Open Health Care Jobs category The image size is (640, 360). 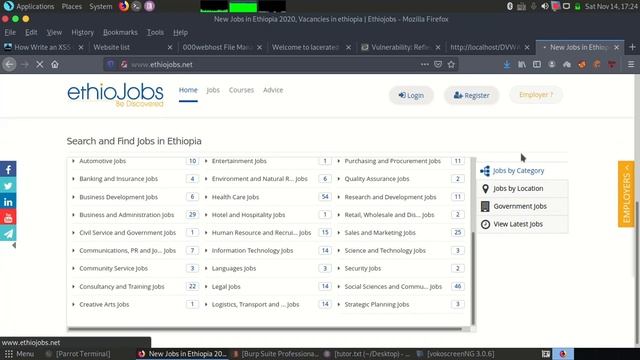pos(235,197)
